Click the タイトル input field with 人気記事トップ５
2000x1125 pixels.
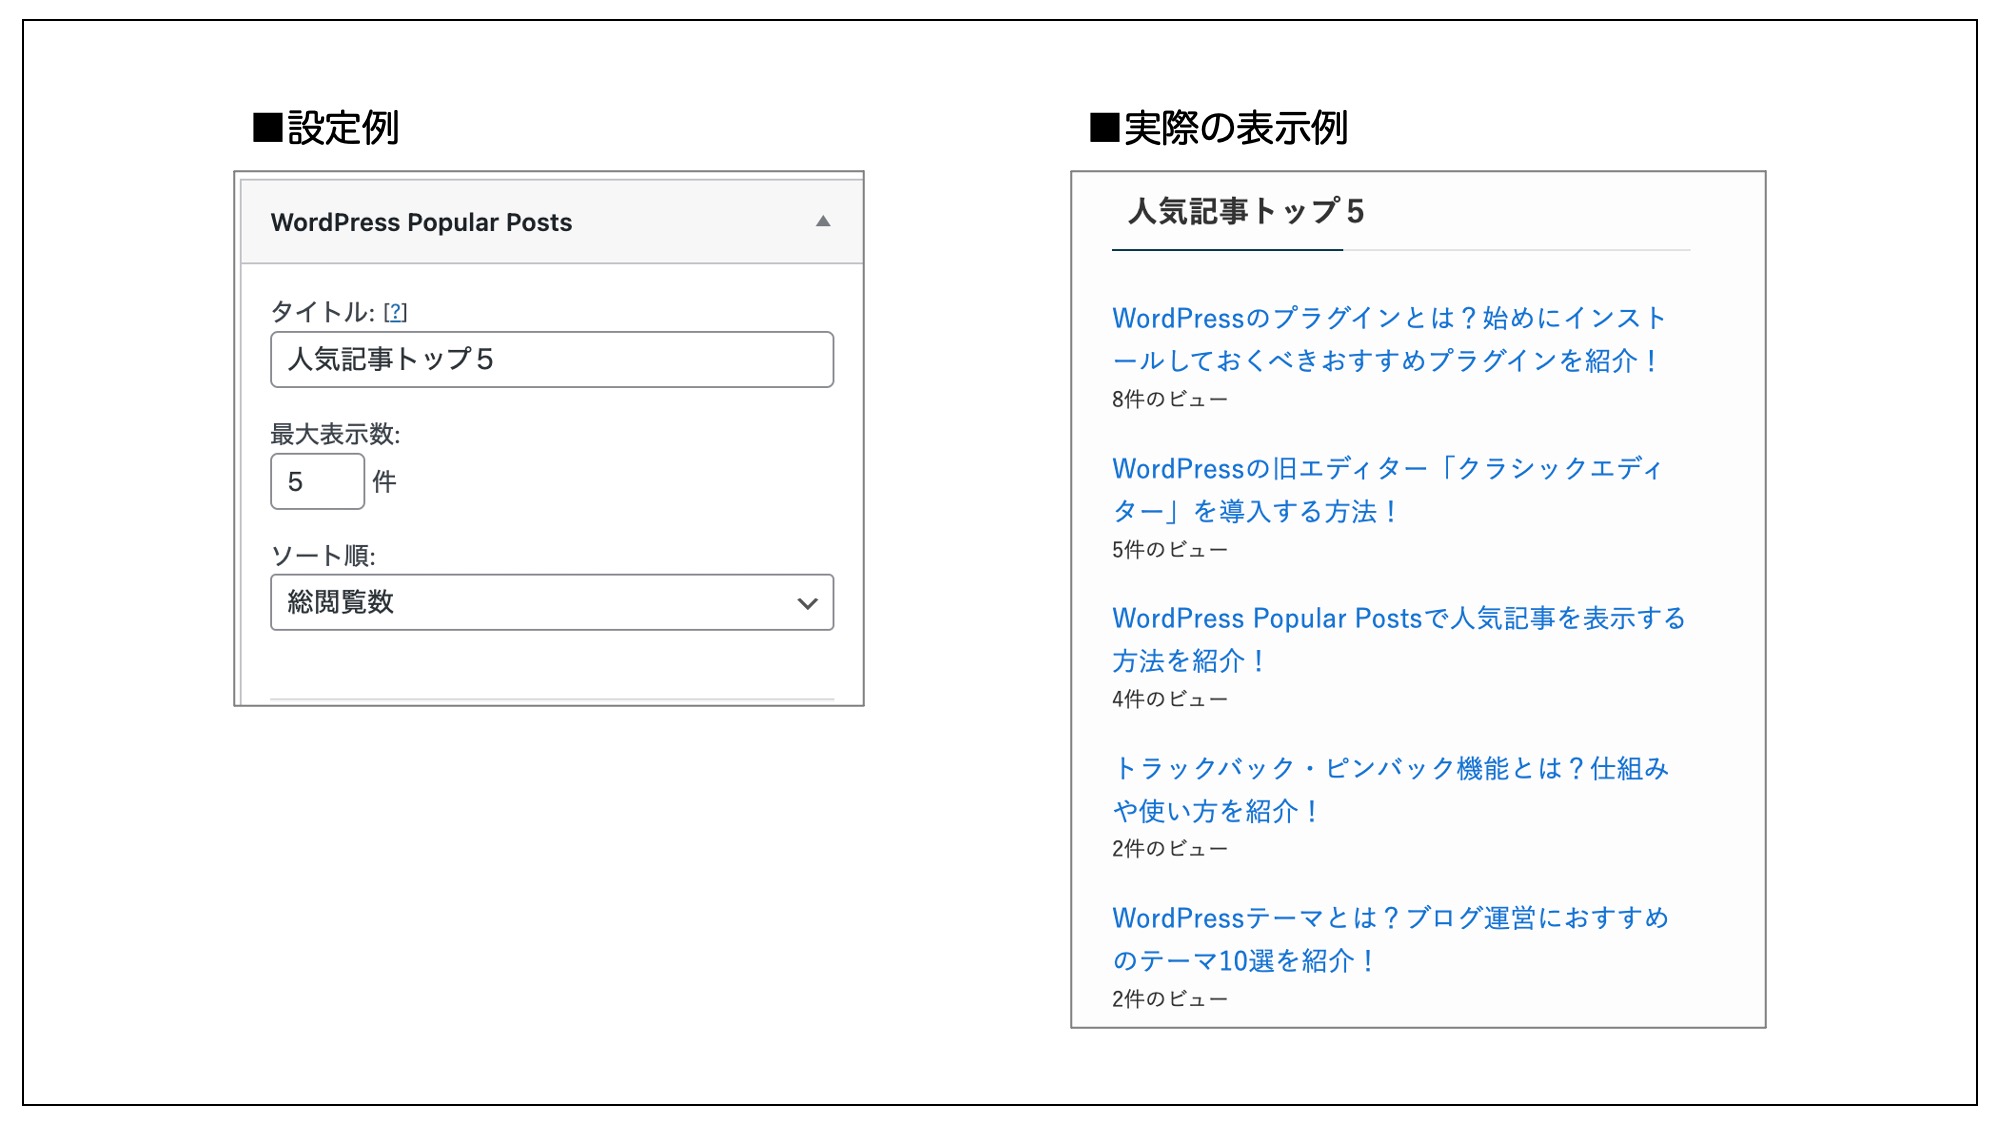click(552, 359)
